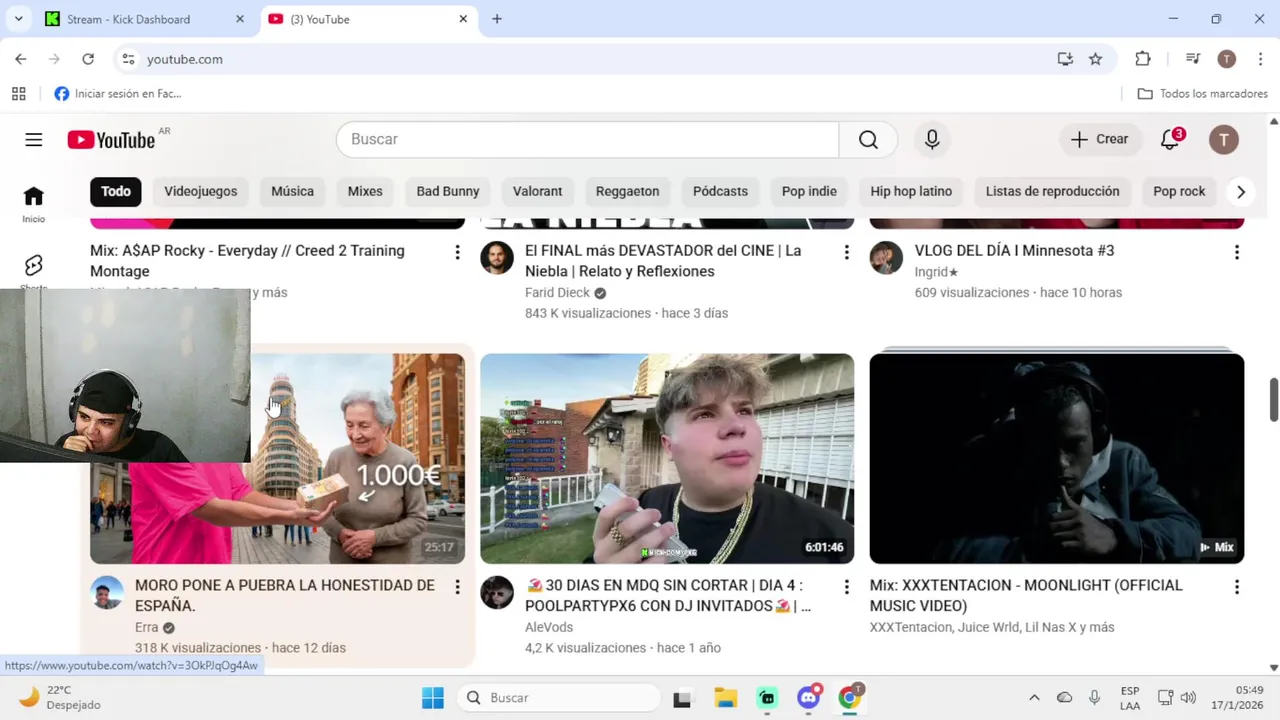Select the Pódcasts filter chip
The width and height of the screenshot is (1280, 720).
coord(720,191)
